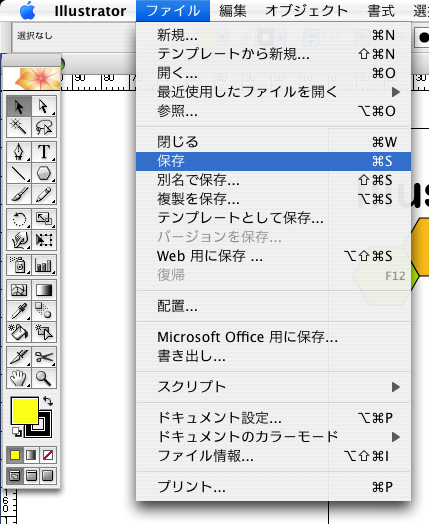Select the Column Graph tool

pyautogui.click(x=44, y=265)
